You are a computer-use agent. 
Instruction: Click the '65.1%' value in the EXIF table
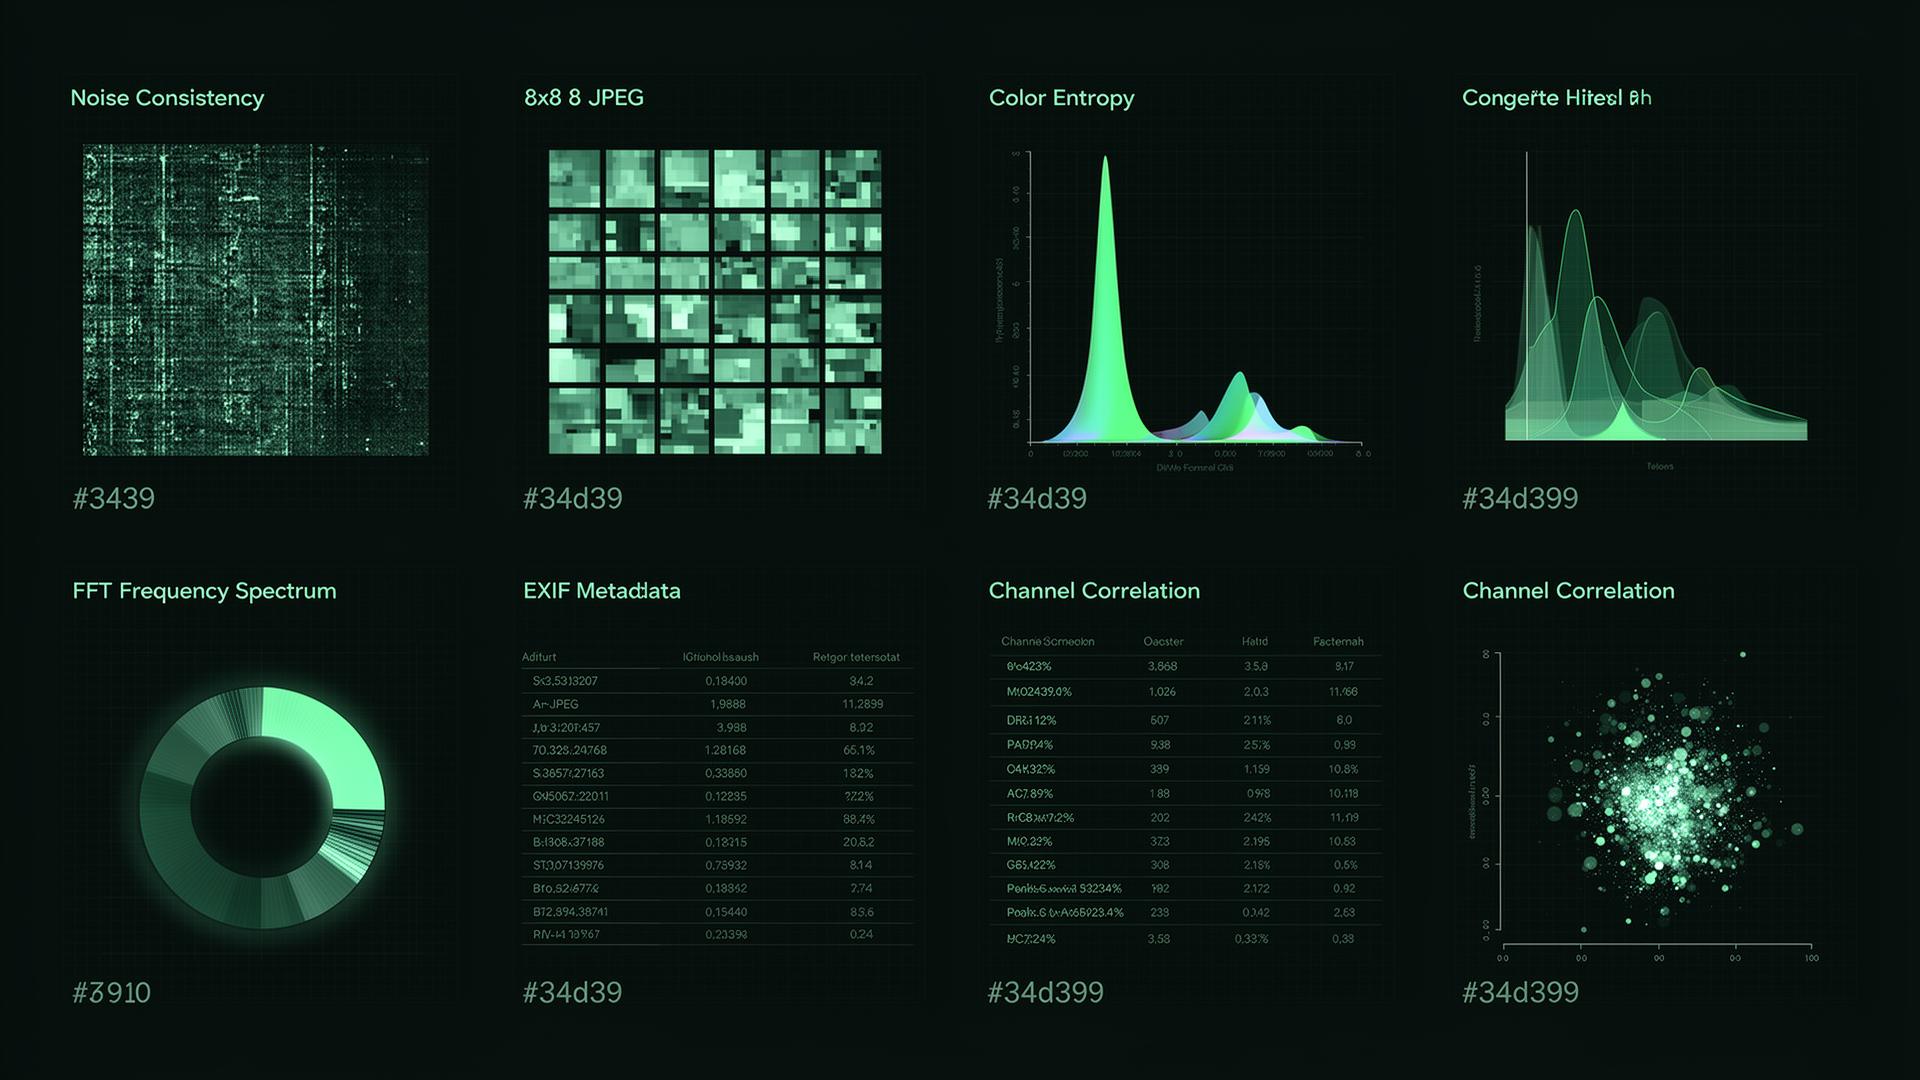[859, 750]
